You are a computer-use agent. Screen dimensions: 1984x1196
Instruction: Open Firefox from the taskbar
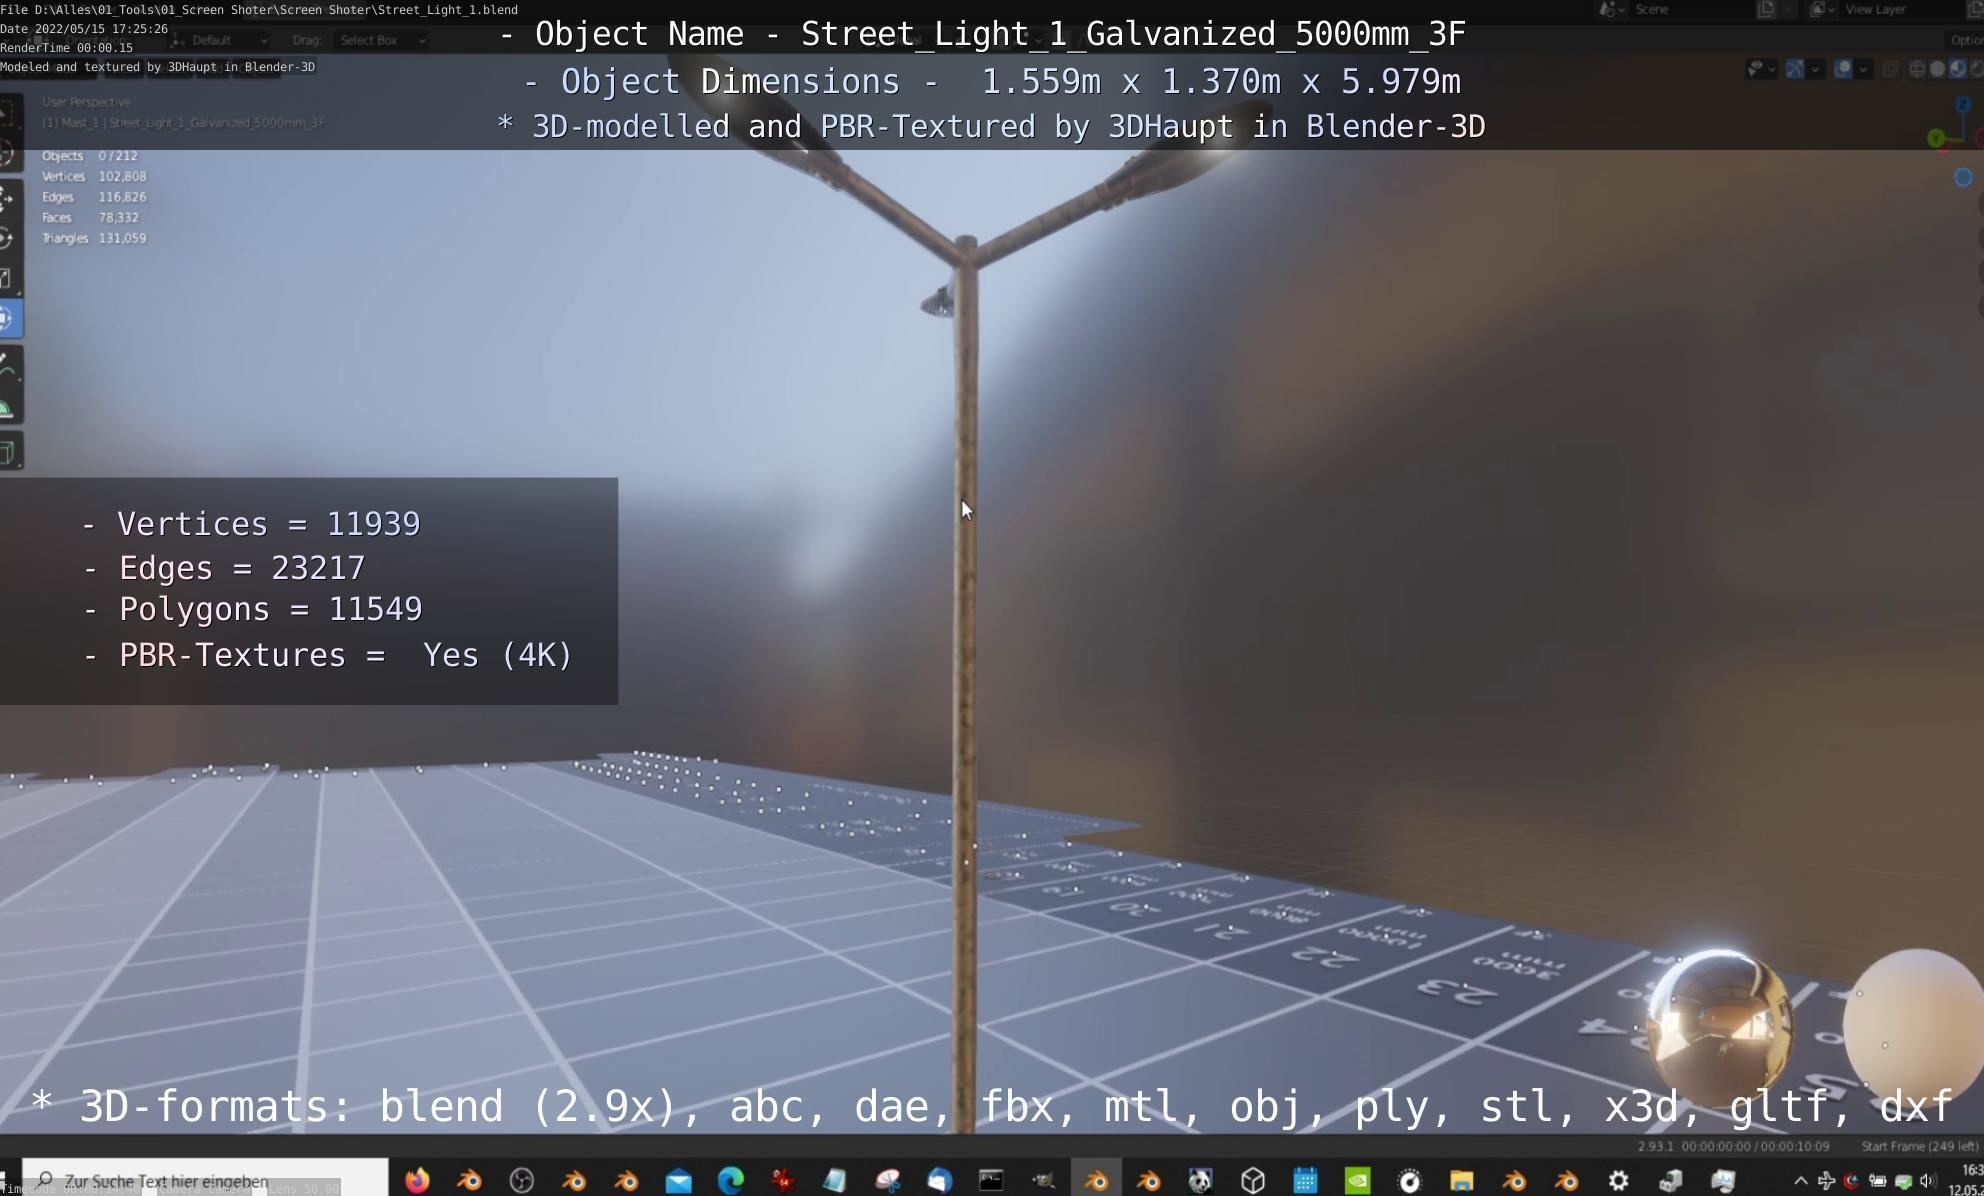pos(417,1180)
